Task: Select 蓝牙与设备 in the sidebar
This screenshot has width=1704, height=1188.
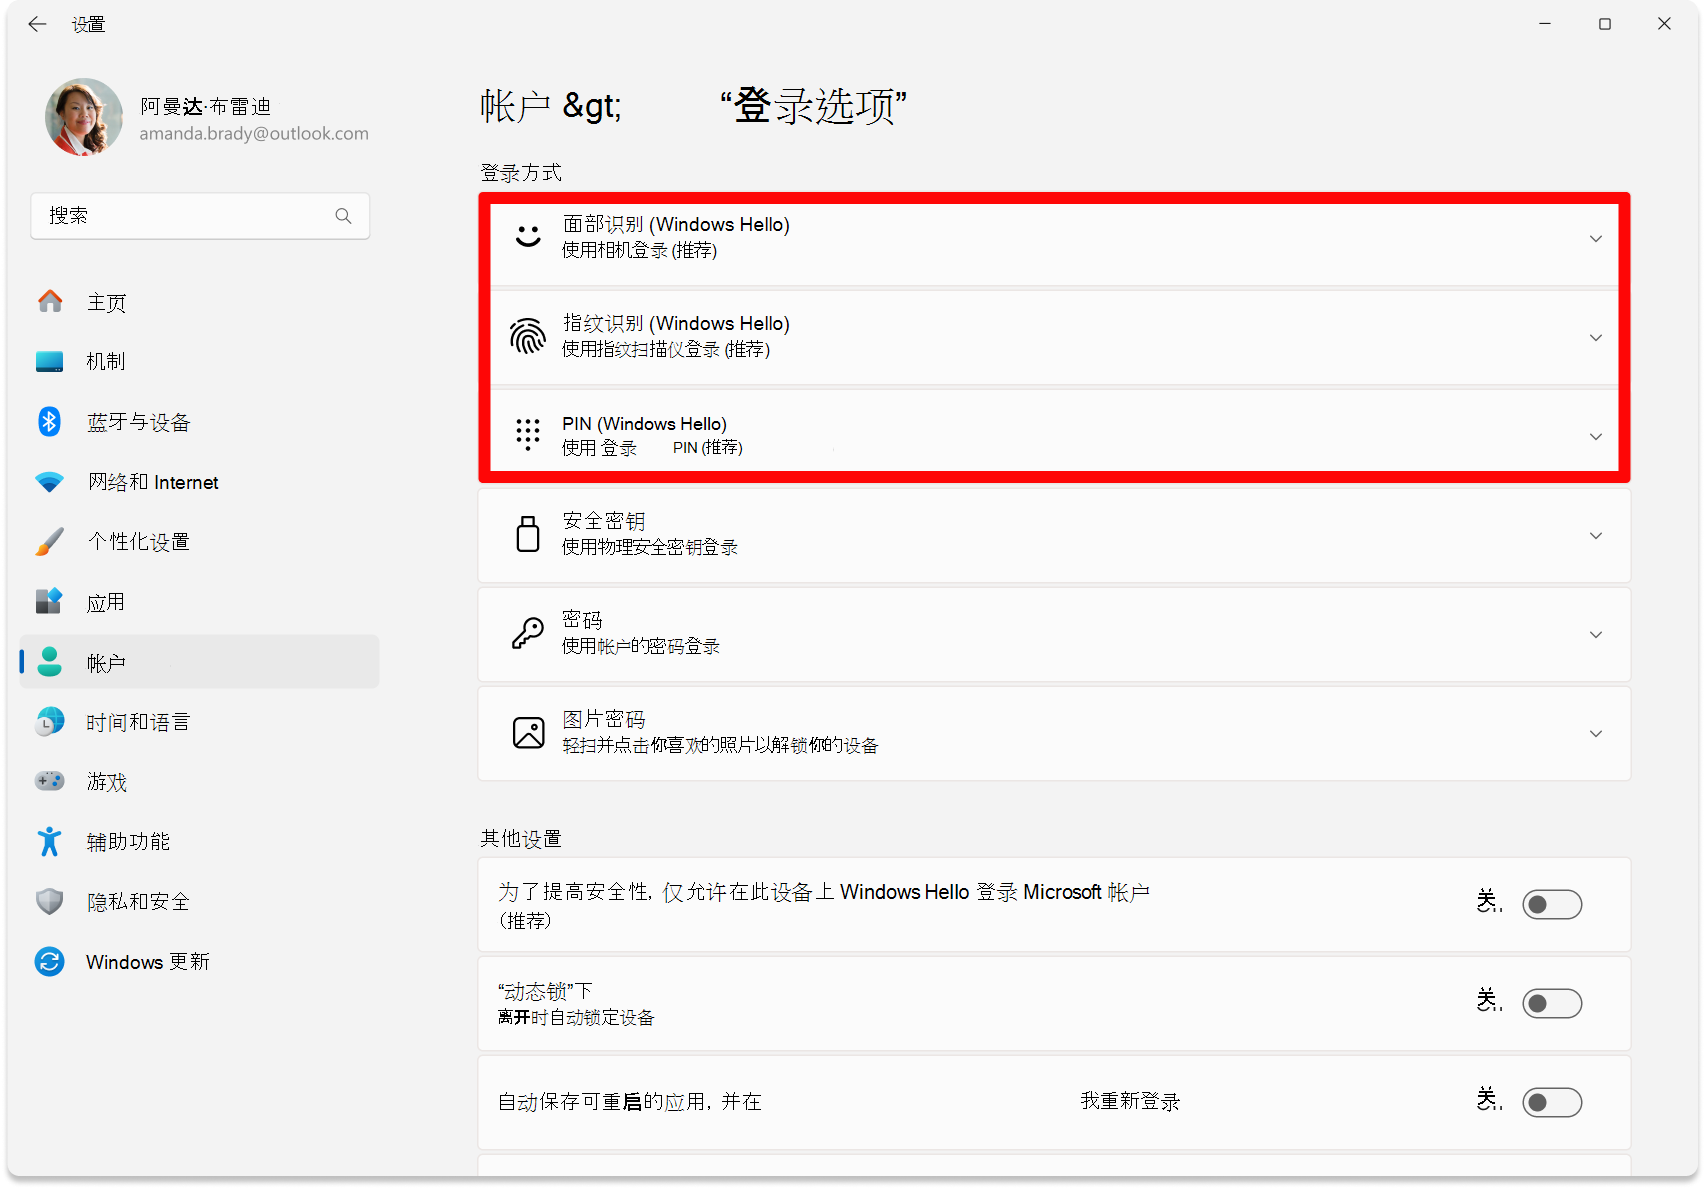Action: point(200,422)
